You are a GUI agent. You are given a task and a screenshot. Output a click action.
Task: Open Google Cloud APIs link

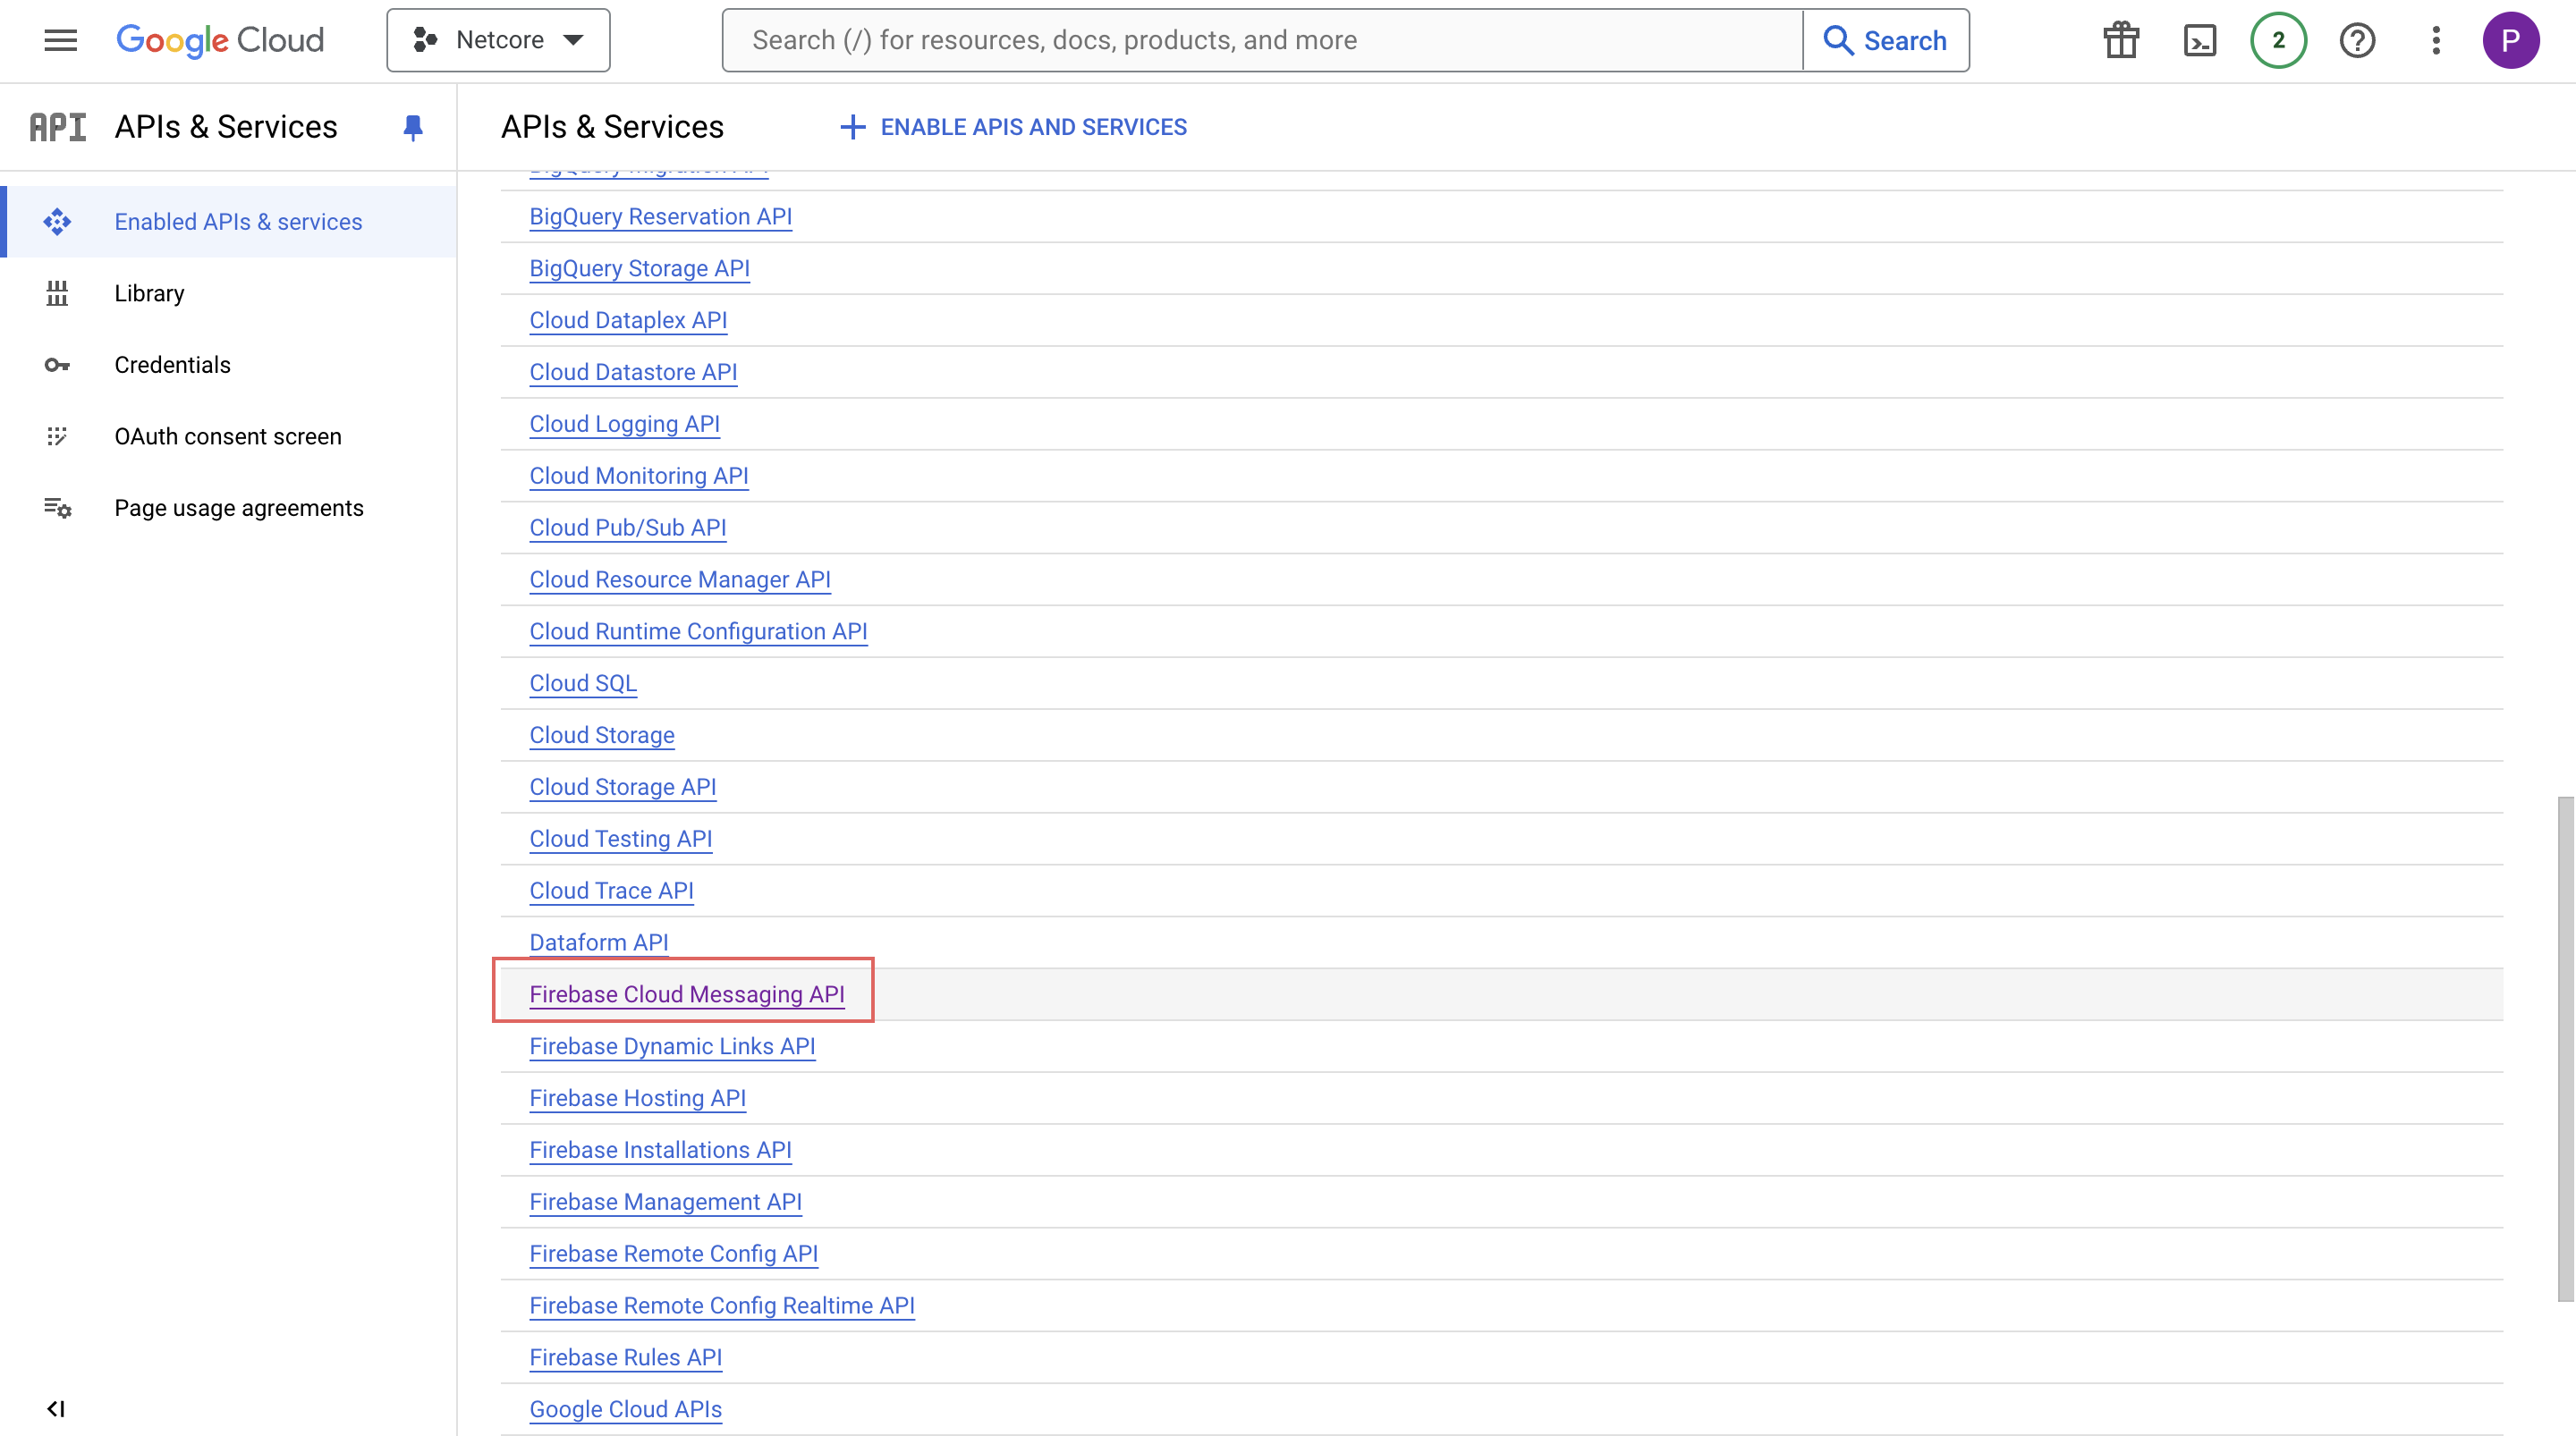pyautogui.click(x=625, y=1410)
